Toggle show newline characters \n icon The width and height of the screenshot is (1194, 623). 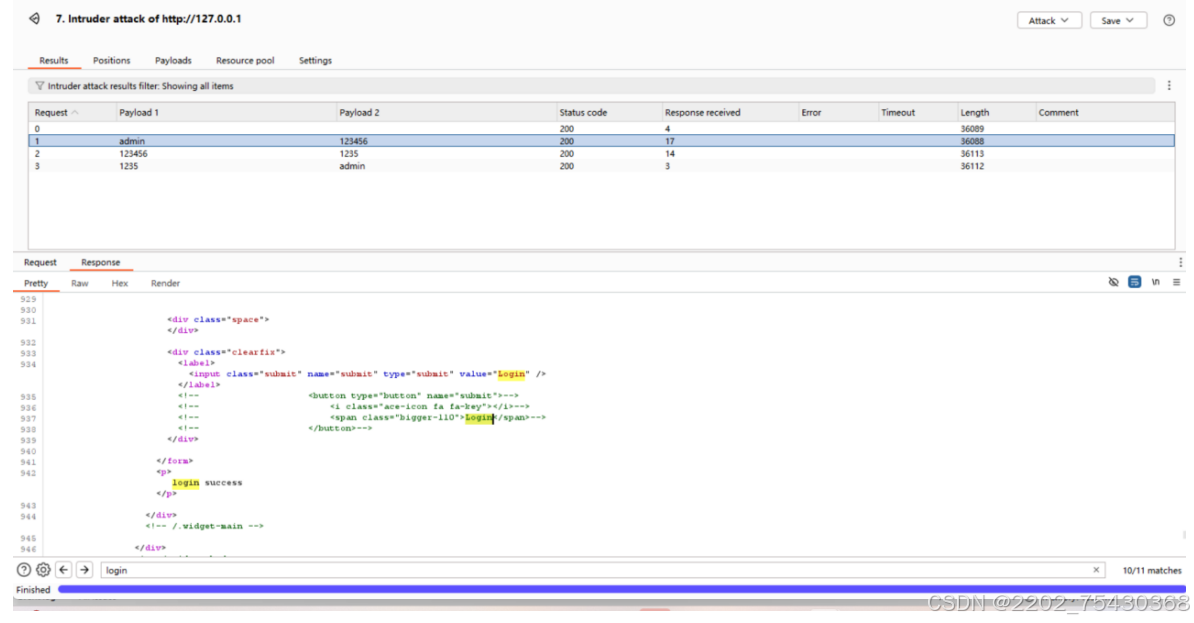click(x=1155, y=283)
